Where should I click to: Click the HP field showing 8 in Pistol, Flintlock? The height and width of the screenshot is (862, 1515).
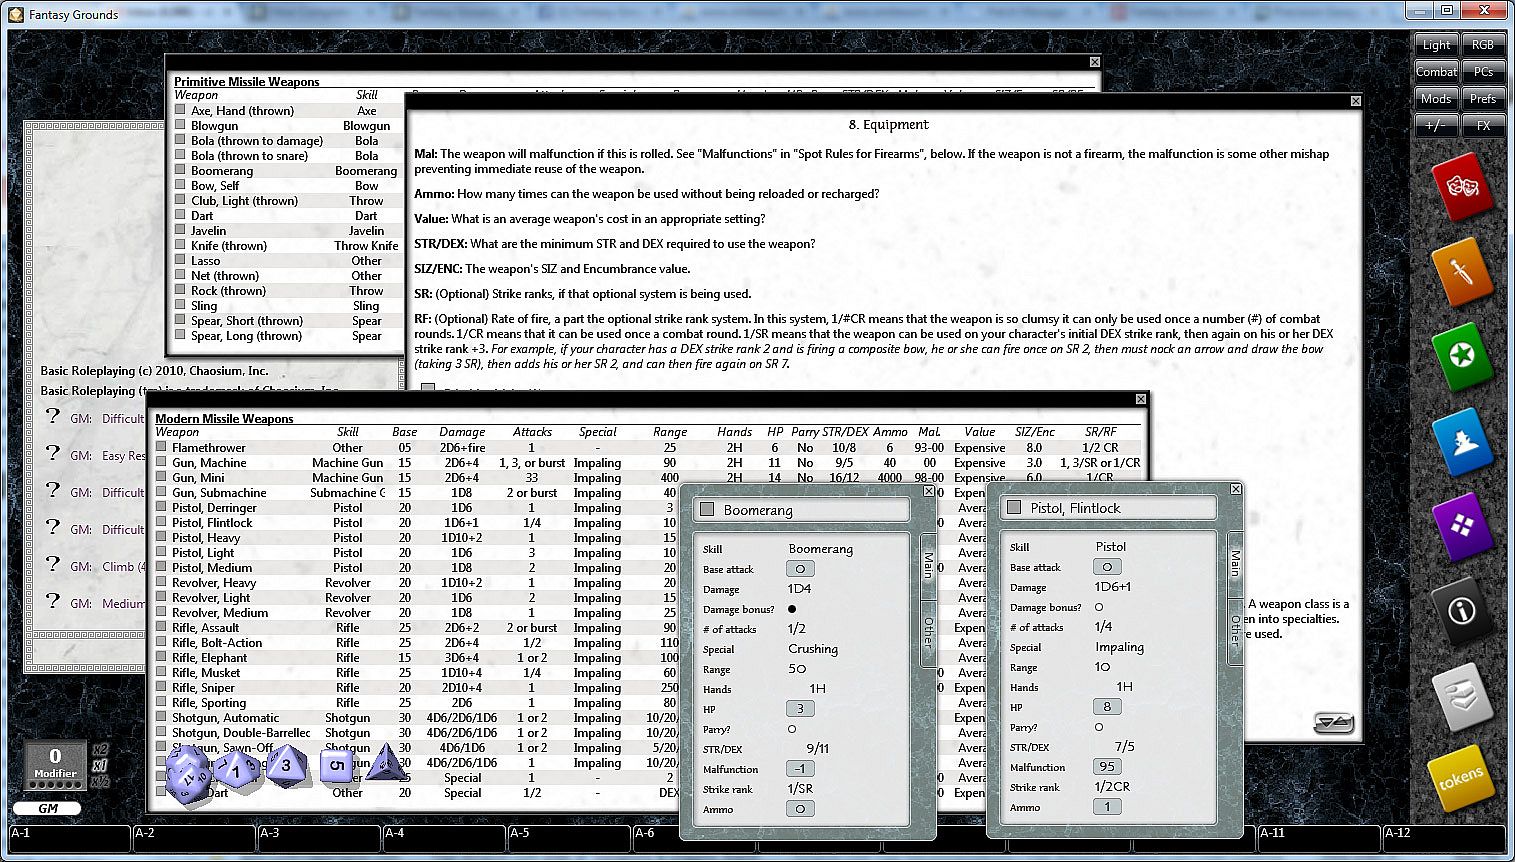[x=1107, y=707]
